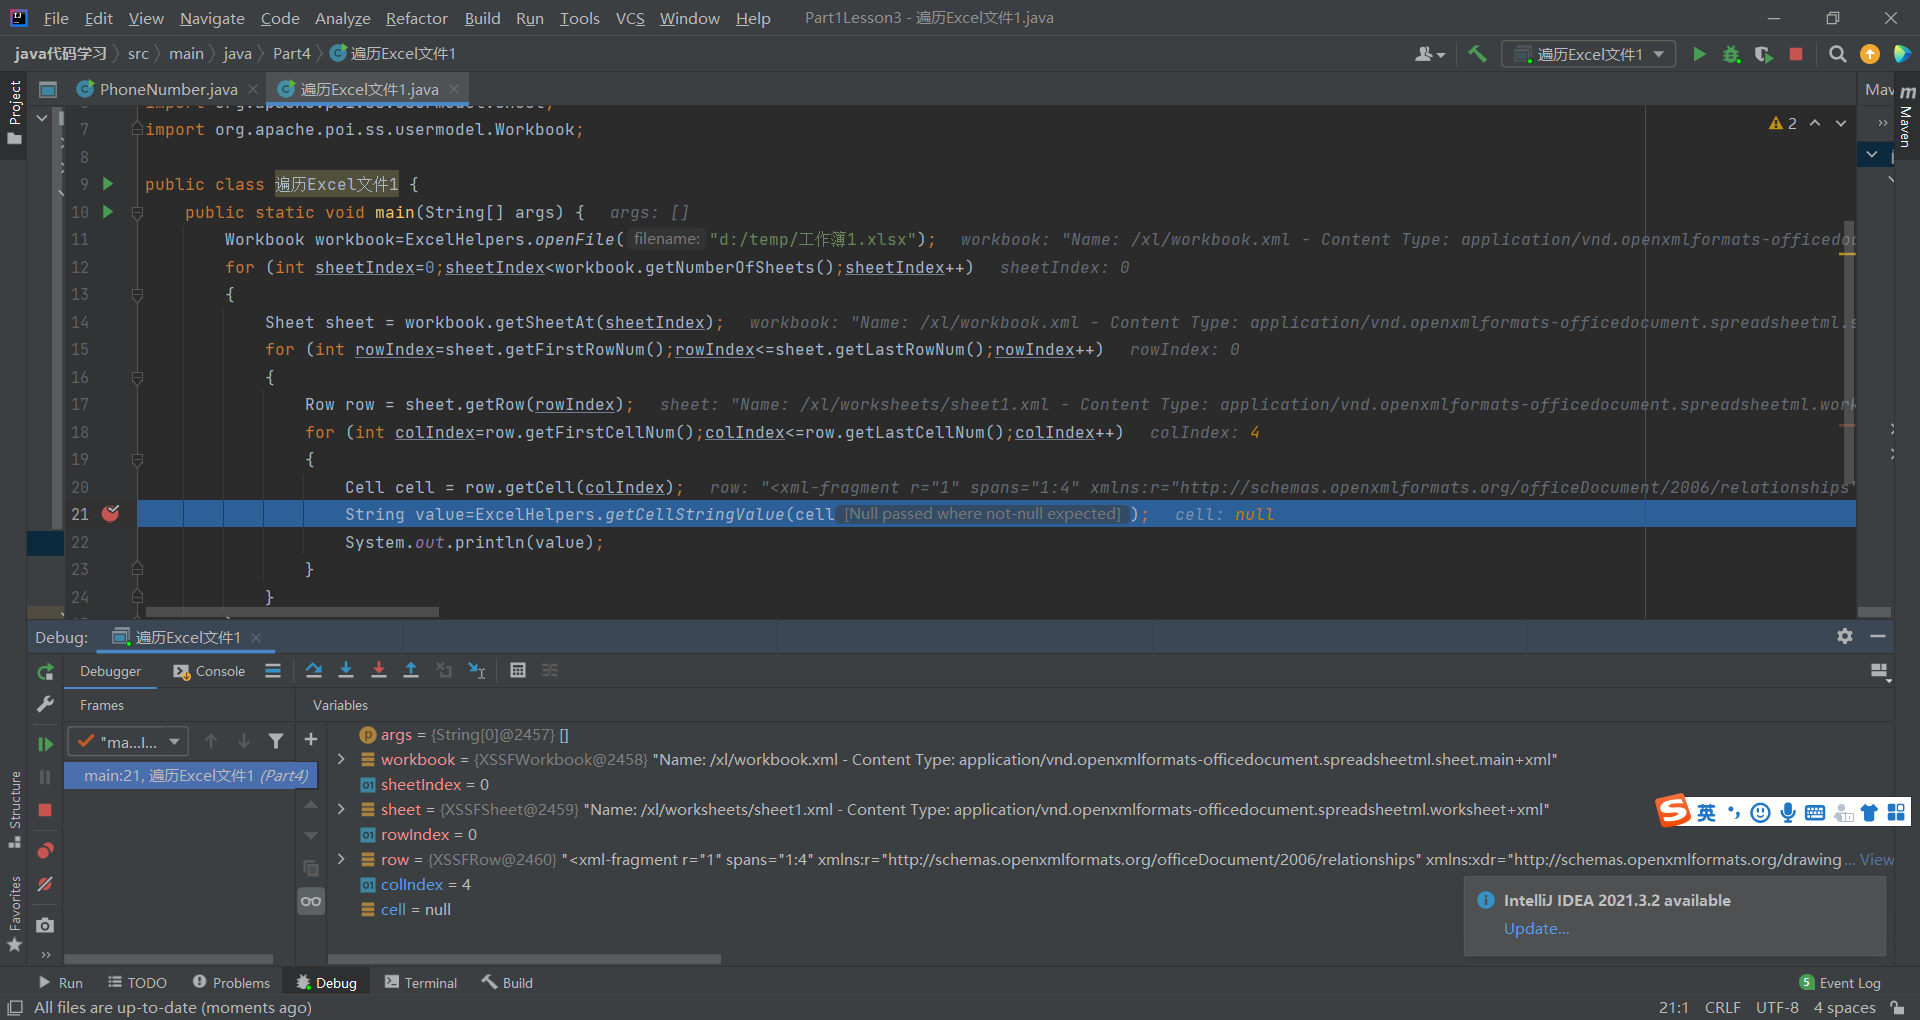The width and height of the screenshot is (1920, 1020).
Task: Click Update link for IntelliJ IDEA 2021.3.2
Action: (x=1536, y=929)
